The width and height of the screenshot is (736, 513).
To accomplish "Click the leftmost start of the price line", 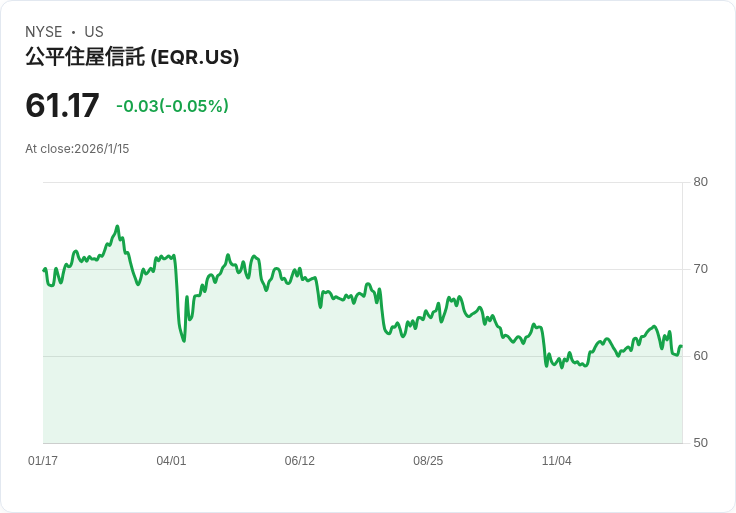I will [x=44, y=269].
